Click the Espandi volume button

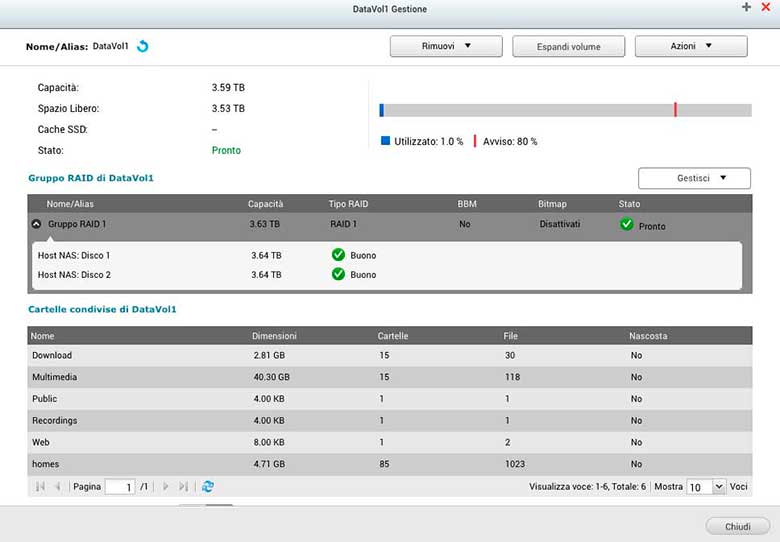point(568,46)
